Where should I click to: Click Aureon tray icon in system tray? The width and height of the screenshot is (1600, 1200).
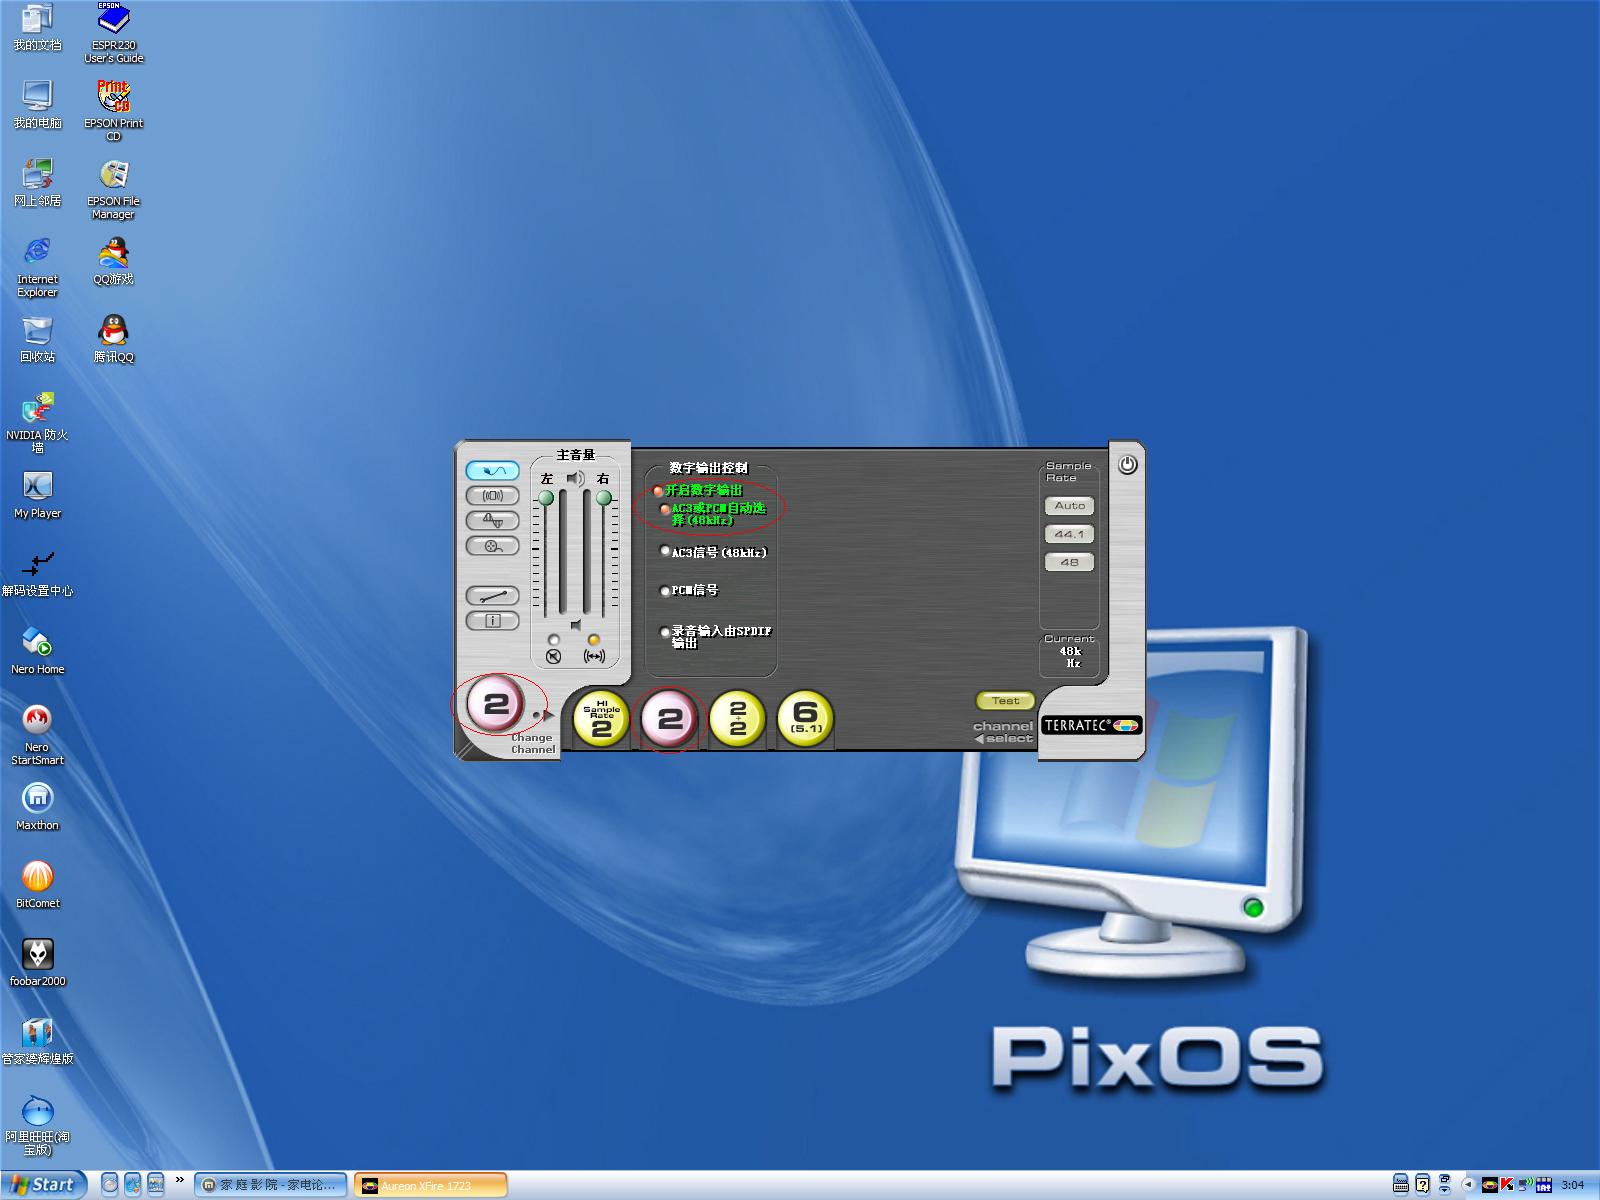tap(1489, 1185)
